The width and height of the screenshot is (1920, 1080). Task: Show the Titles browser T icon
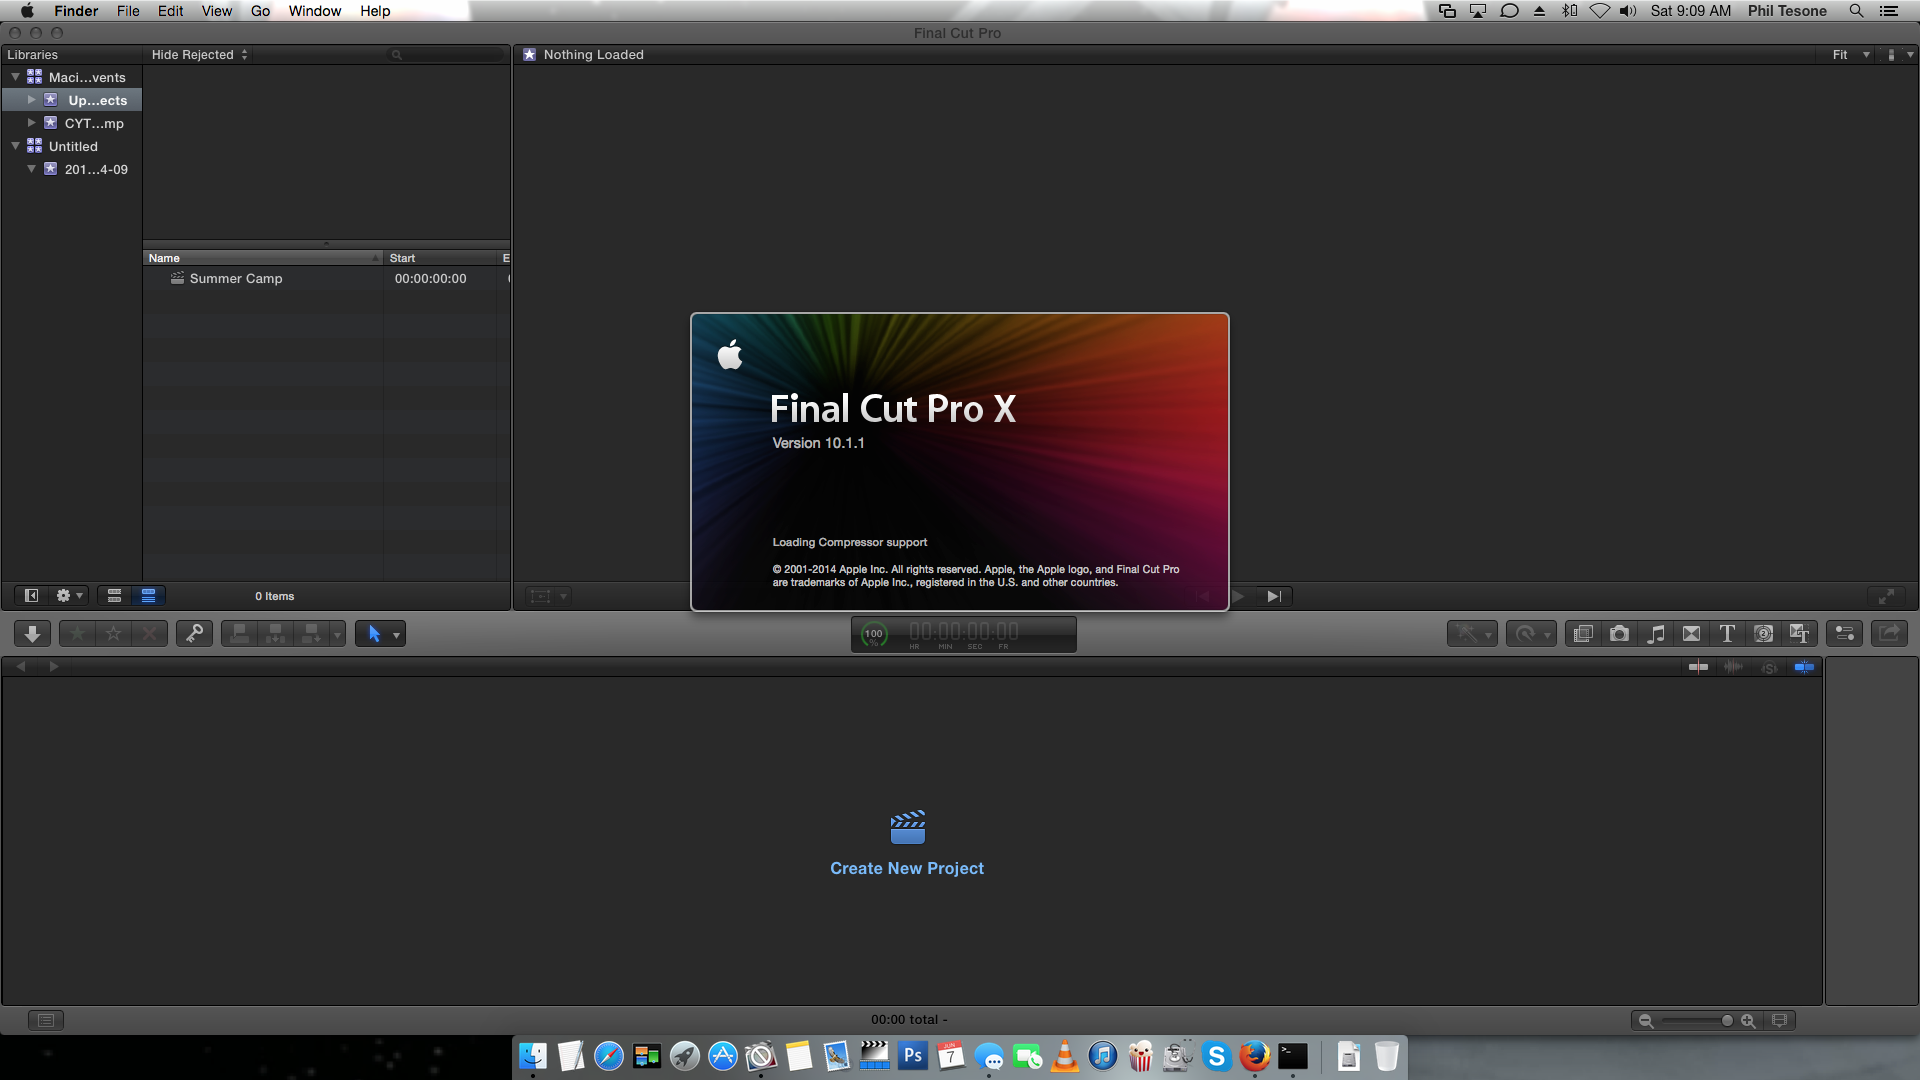tap(1727, 634)
